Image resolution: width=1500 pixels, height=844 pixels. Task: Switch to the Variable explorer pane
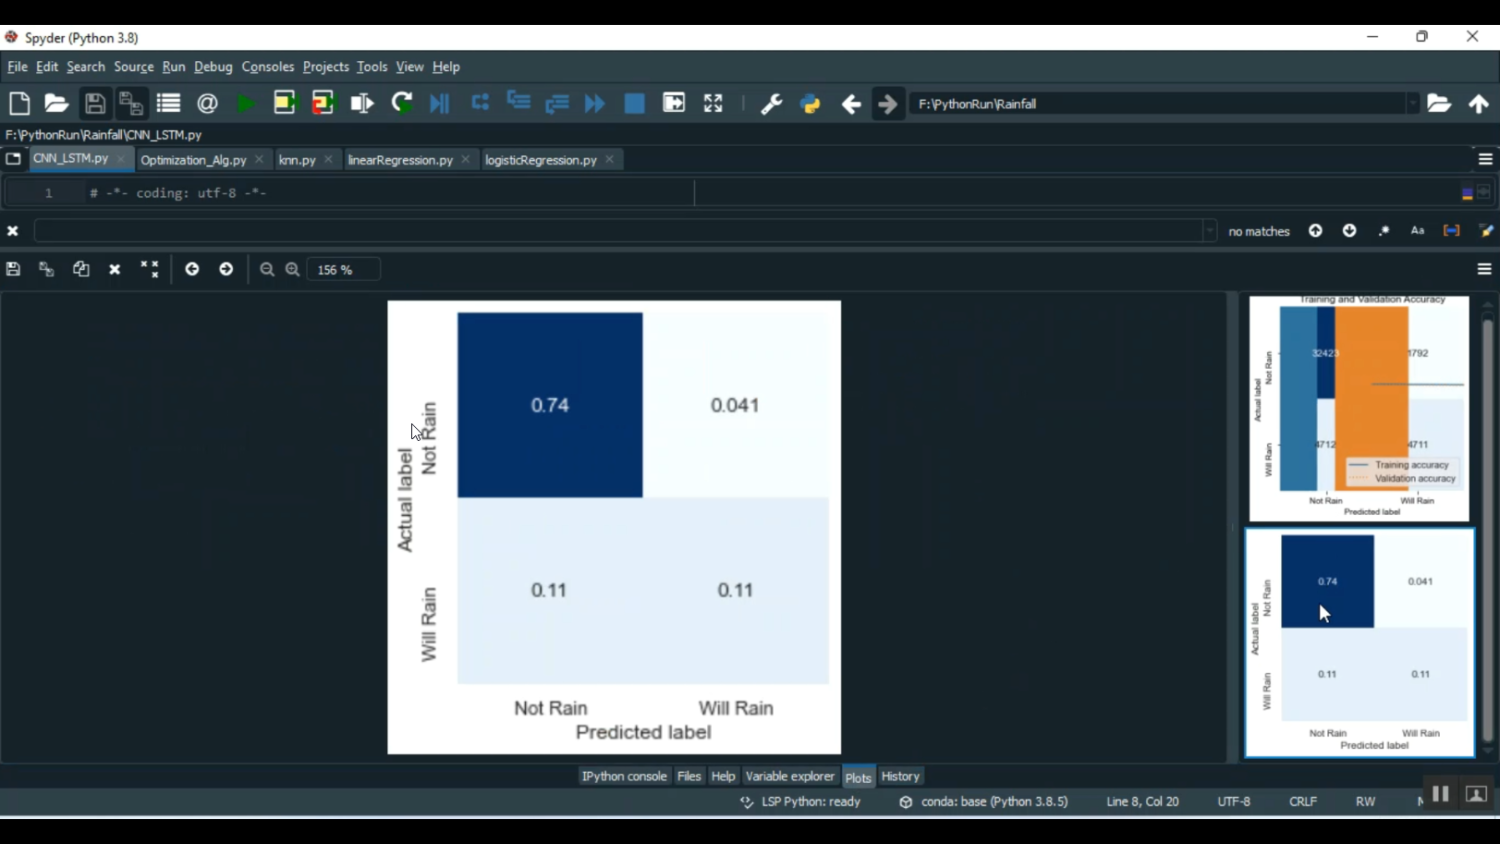click(789, 777)
